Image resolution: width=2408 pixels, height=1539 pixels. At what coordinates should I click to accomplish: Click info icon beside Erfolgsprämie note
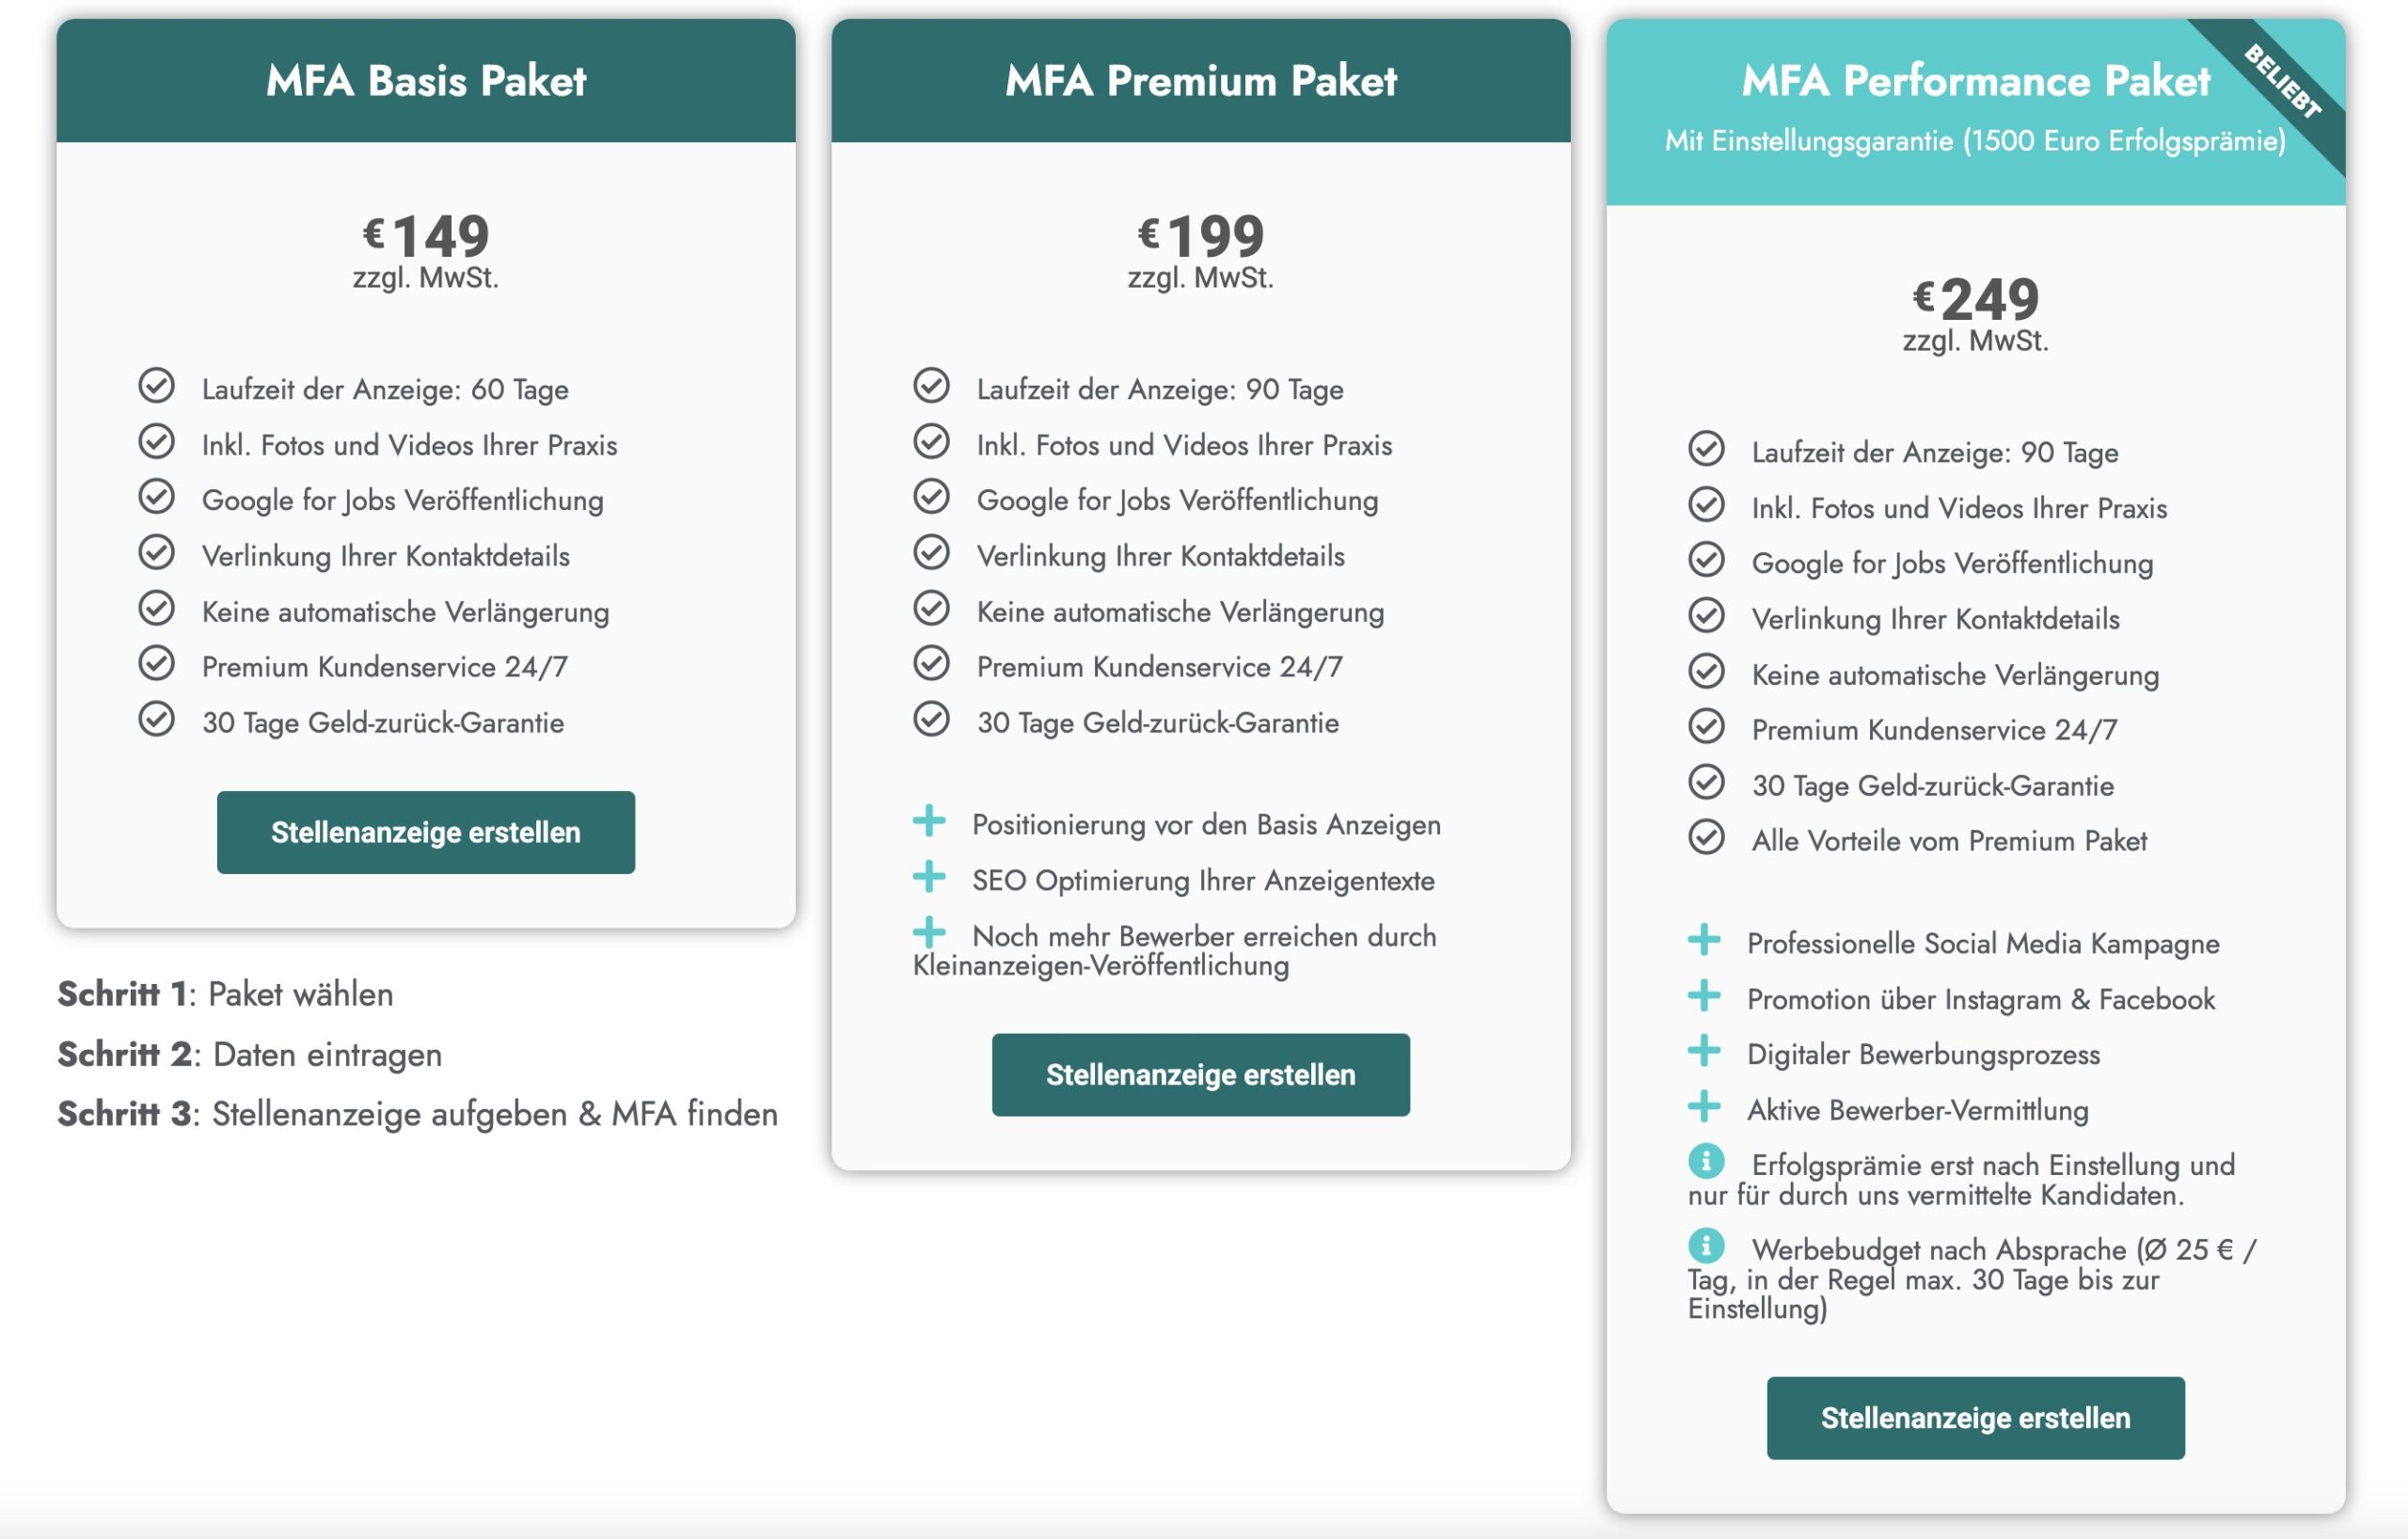(x=1706, y=1161)
